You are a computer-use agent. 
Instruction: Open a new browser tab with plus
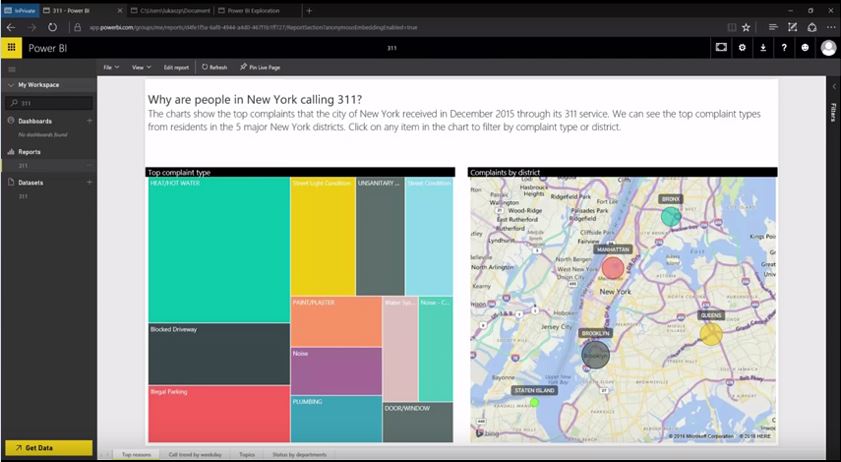309,11
